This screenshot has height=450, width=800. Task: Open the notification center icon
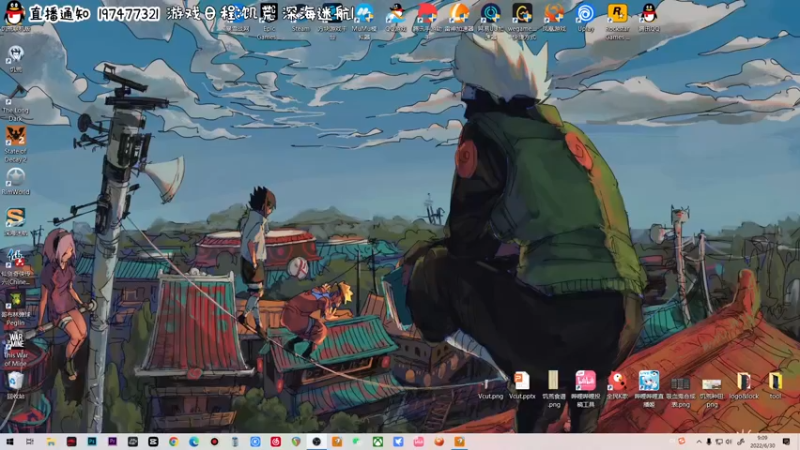pyautogui.click(x=786, y=442)
